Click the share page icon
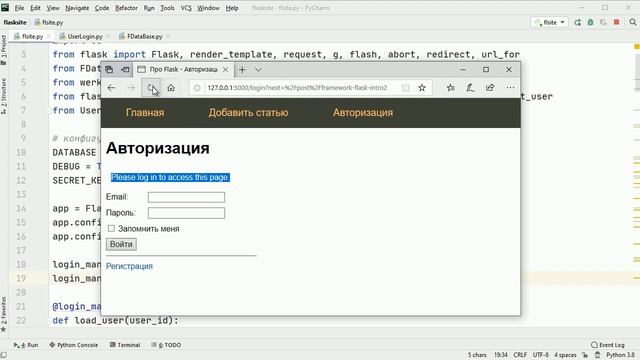640x360 pixels. [x=490, y=88]
